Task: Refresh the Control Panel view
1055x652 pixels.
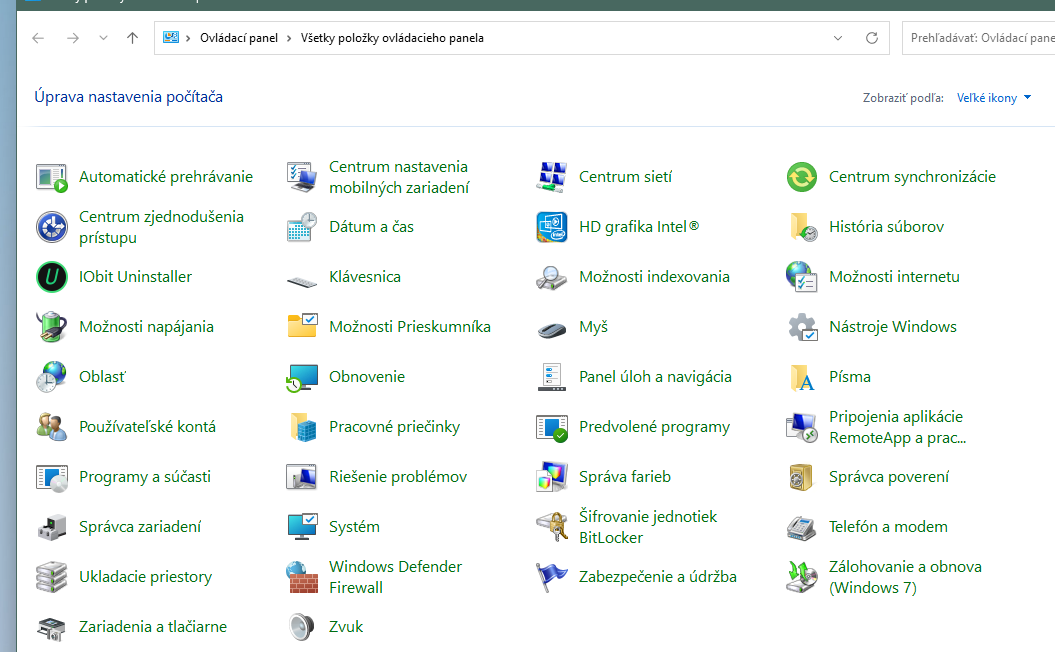Action: [x=869, y=37]
